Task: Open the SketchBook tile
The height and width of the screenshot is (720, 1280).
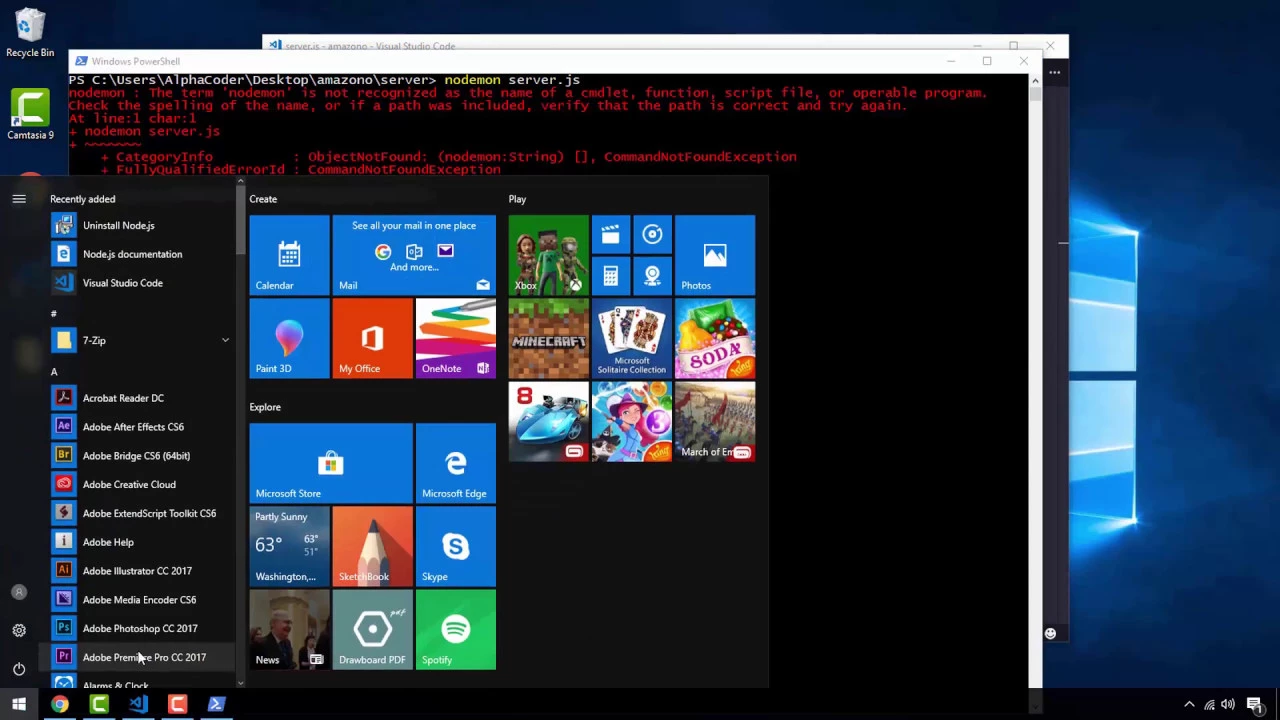Action: click(372, 546)
